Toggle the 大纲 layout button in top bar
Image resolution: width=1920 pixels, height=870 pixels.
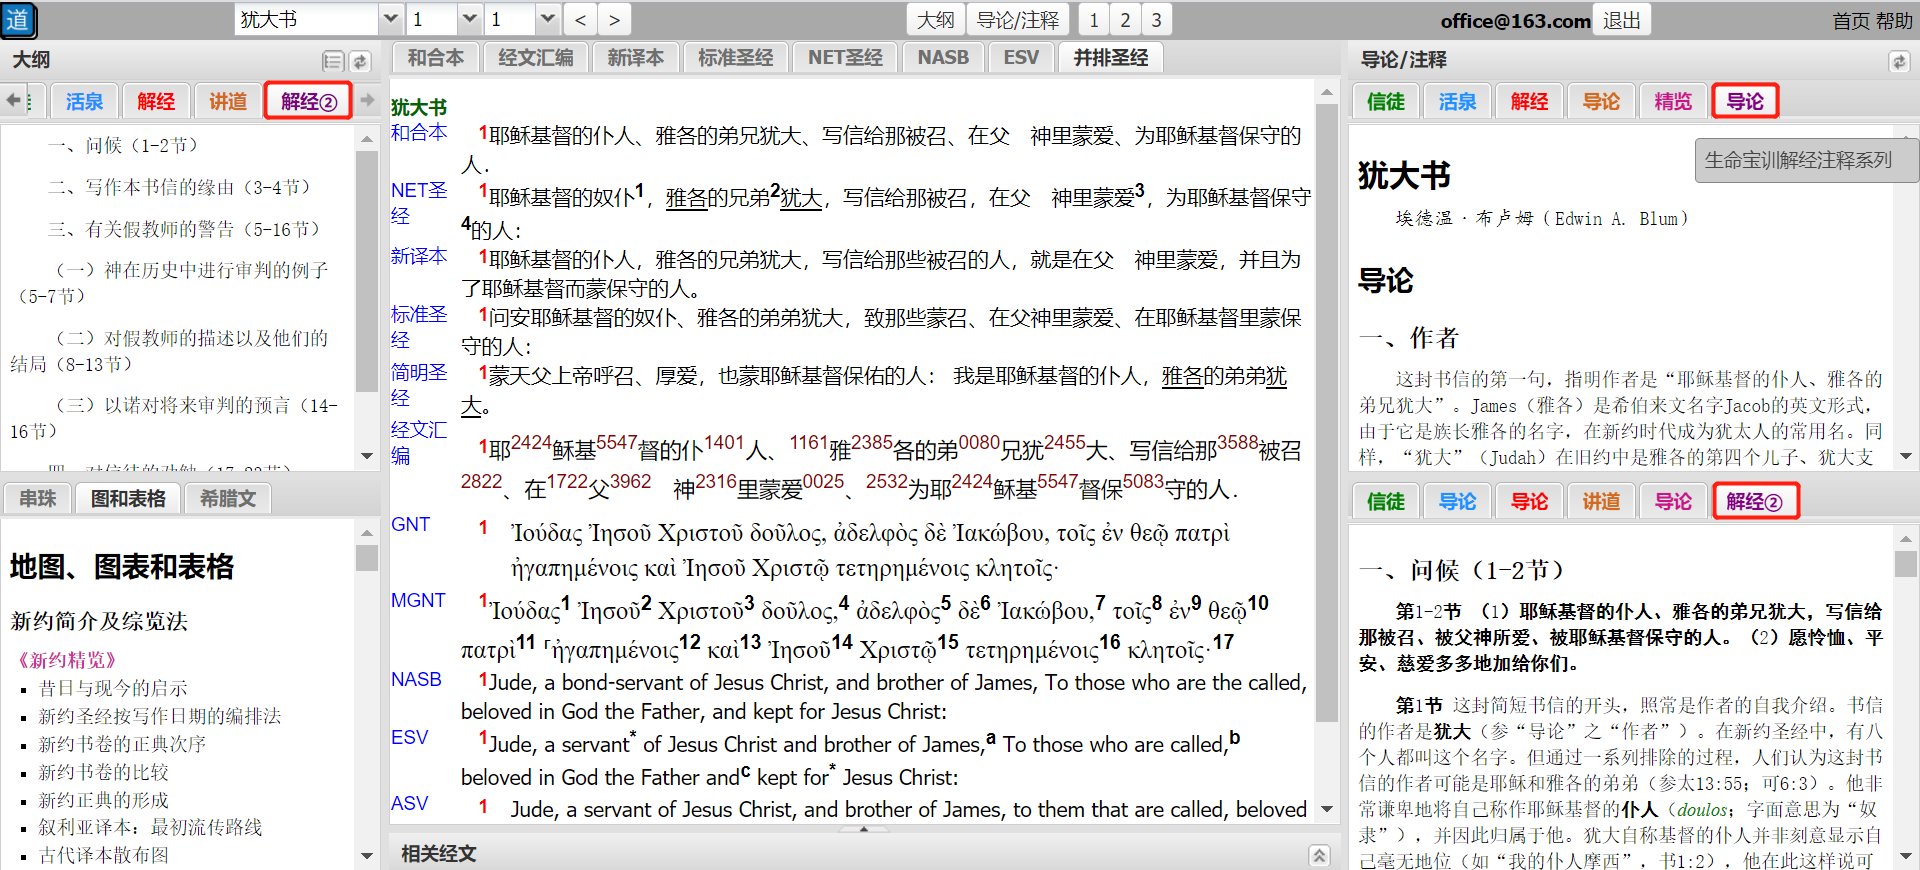click(x=936, y=20)
